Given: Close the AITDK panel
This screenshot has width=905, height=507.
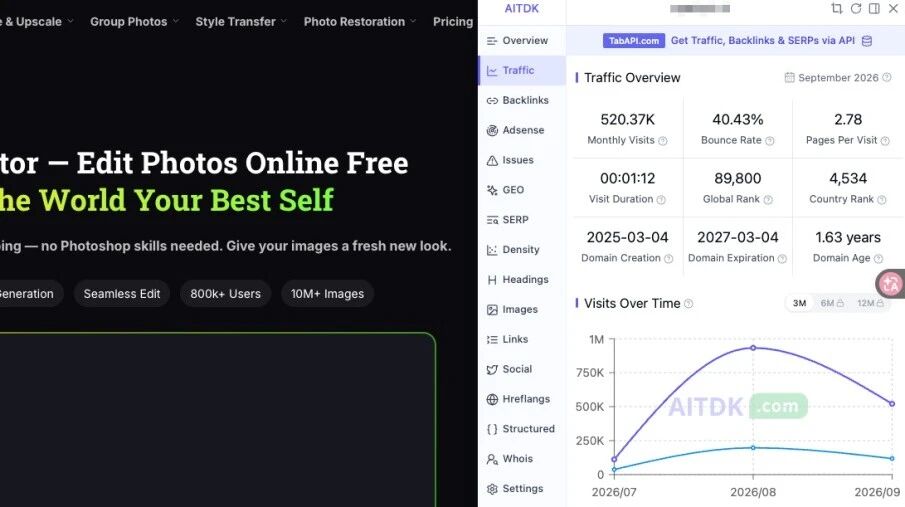Looking at the screenshot, I should pyautogui.click(x=893, y=8).
